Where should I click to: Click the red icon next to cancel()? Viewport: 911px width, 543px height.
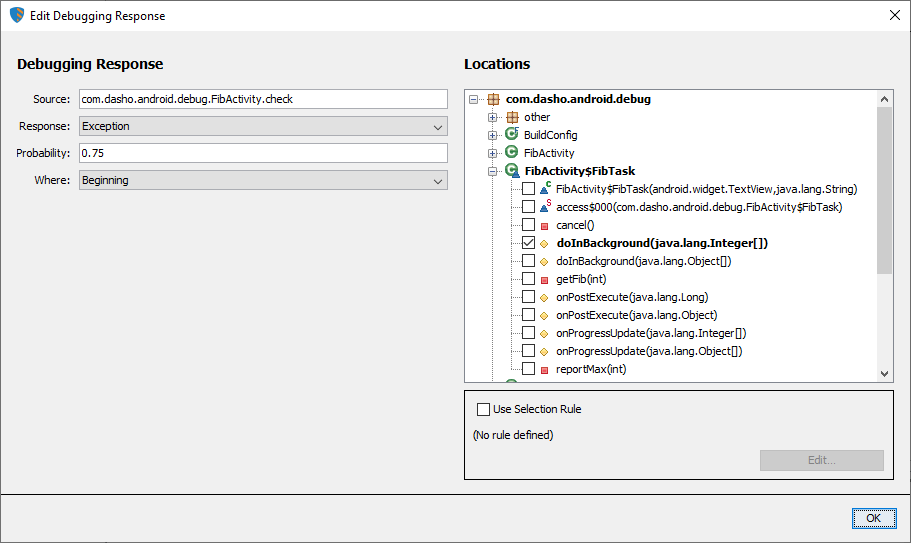tap(544, 226)
